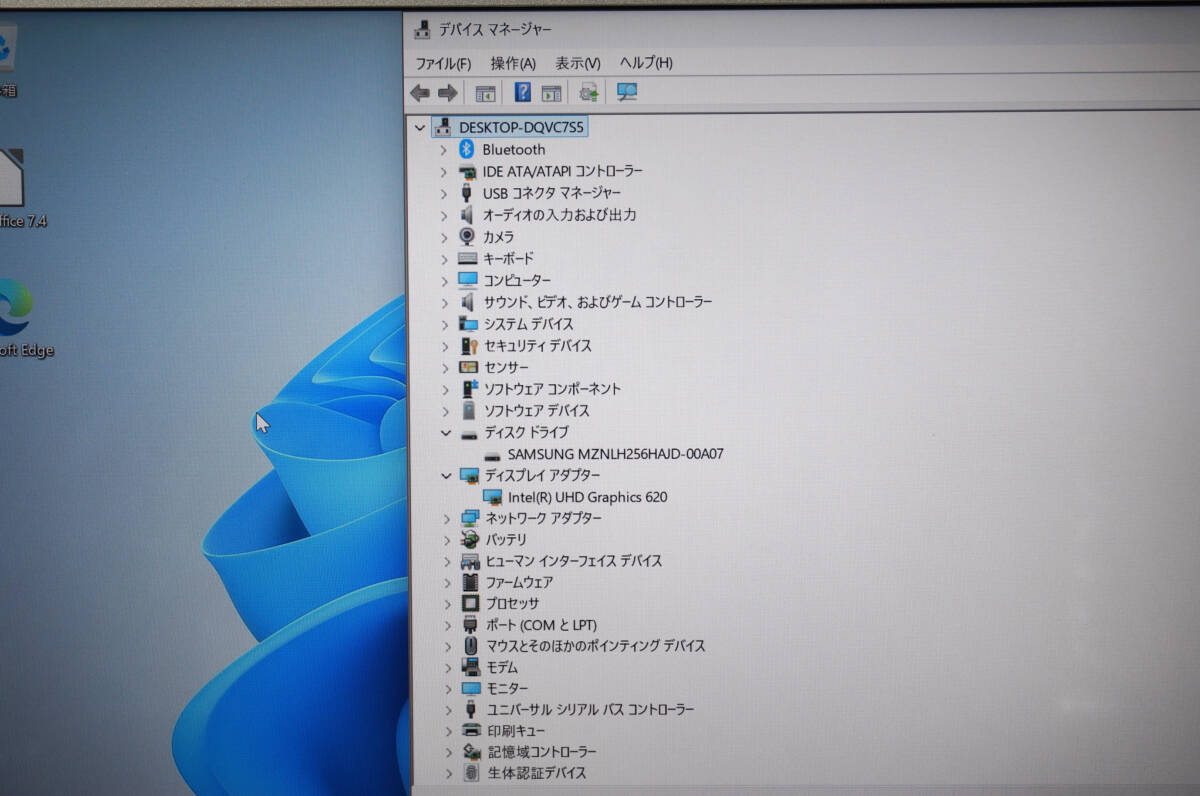Open the 表示(V) menu
Viewport: 1200px width, 796px height.
[x=578, y=63]
